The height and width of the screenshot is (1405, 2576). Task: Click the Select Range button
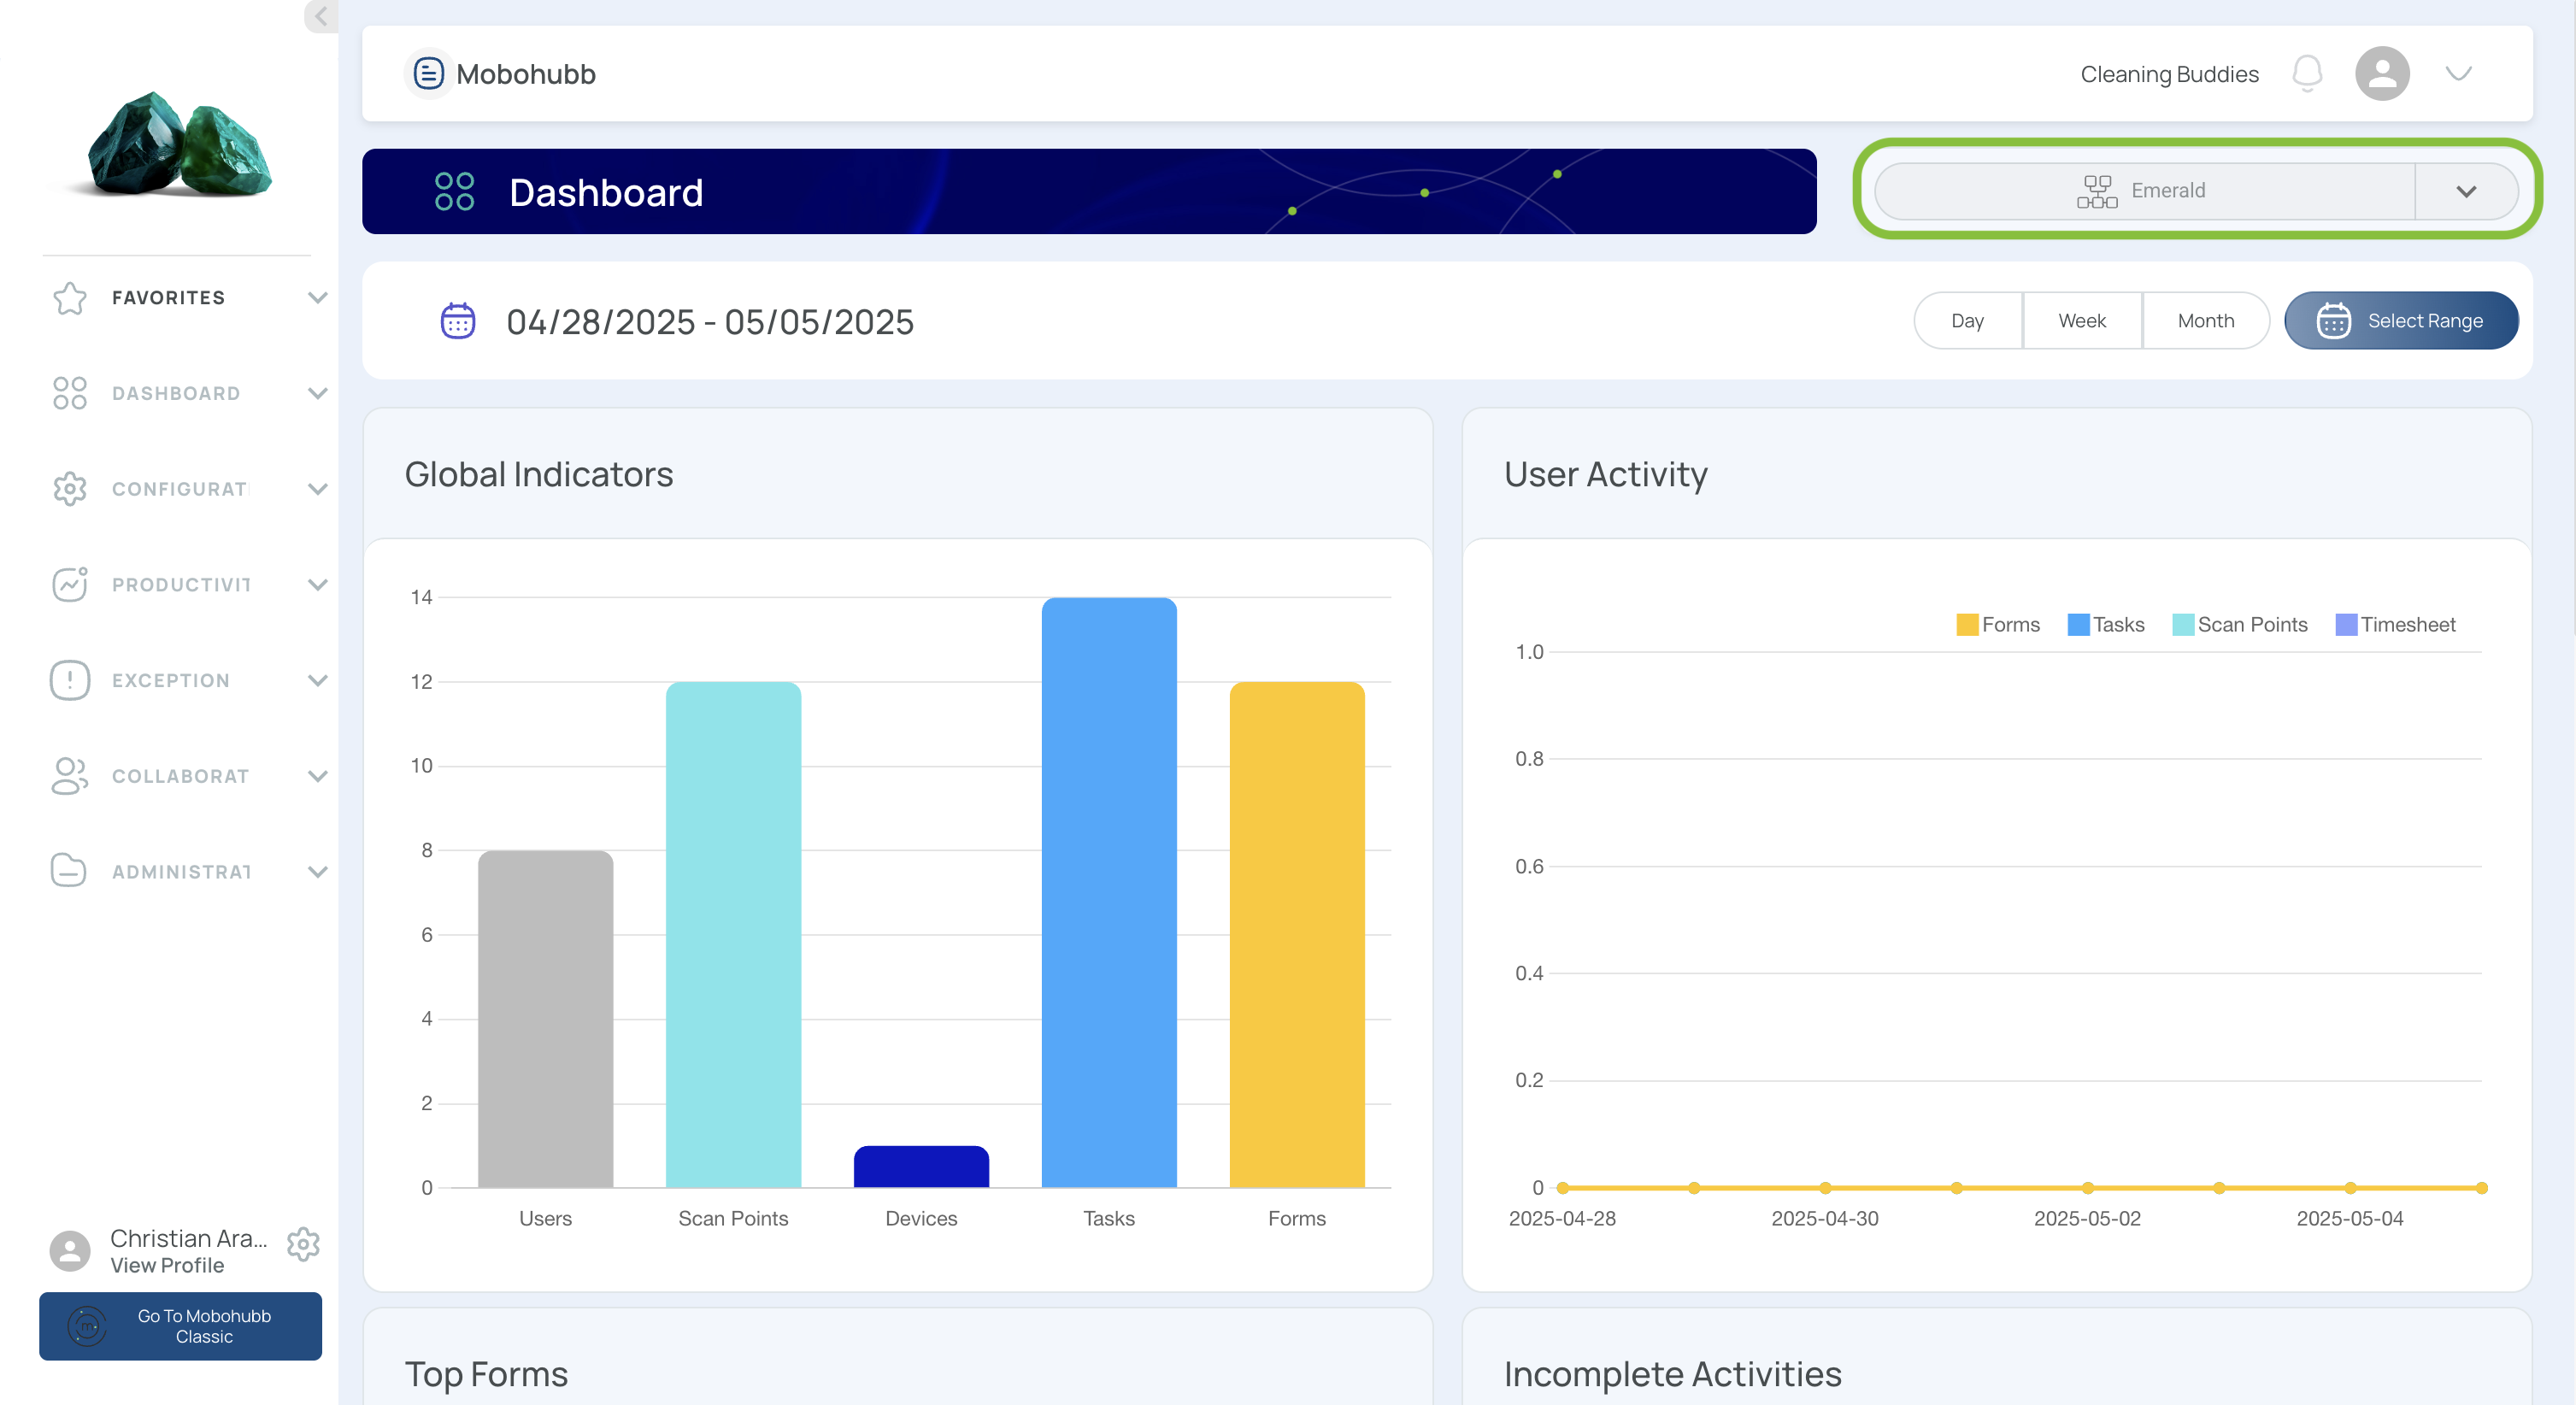coord(2400,321)
